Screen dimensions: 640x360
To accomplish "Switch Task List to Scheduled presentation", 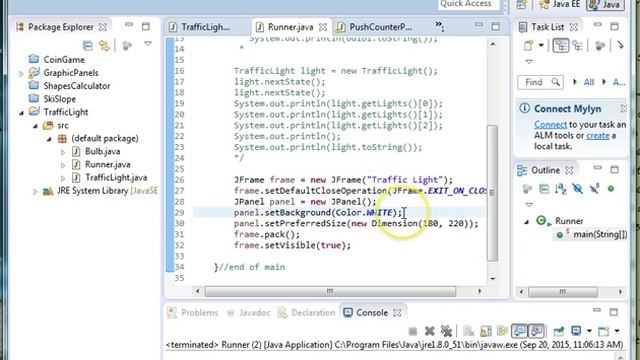I will (577, 45).
